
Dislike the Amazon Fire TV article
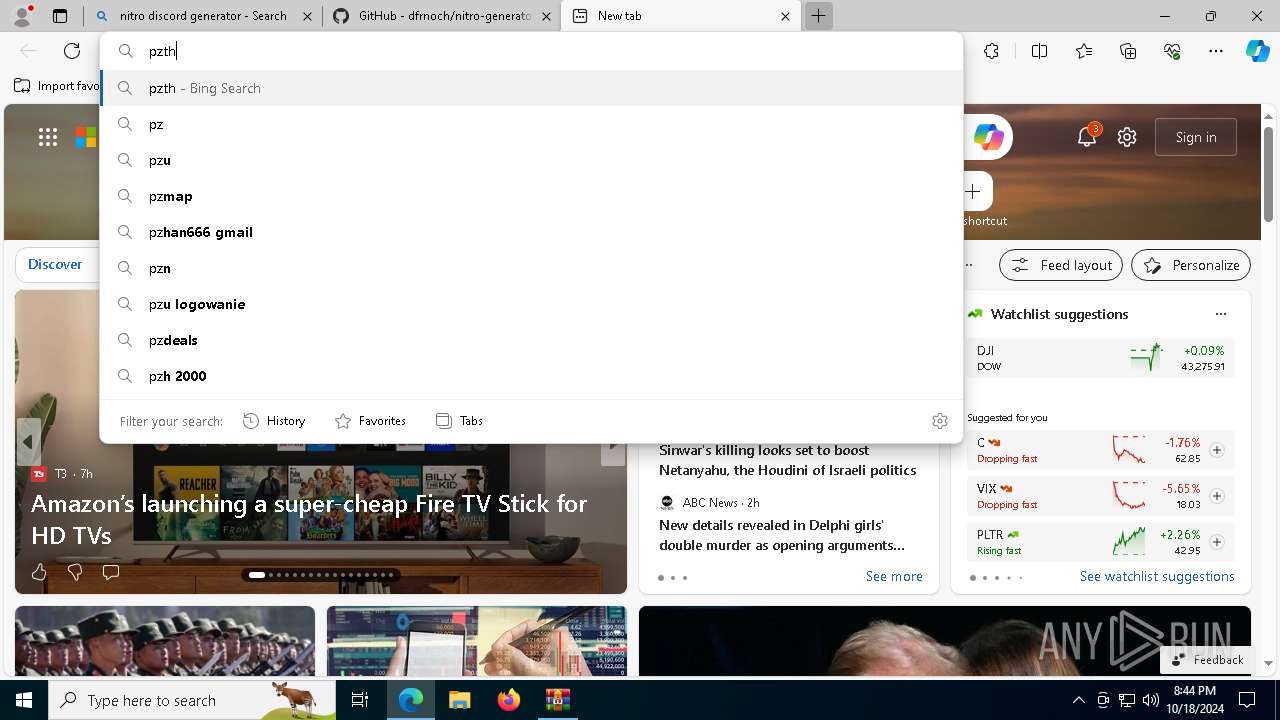(75, 572)
